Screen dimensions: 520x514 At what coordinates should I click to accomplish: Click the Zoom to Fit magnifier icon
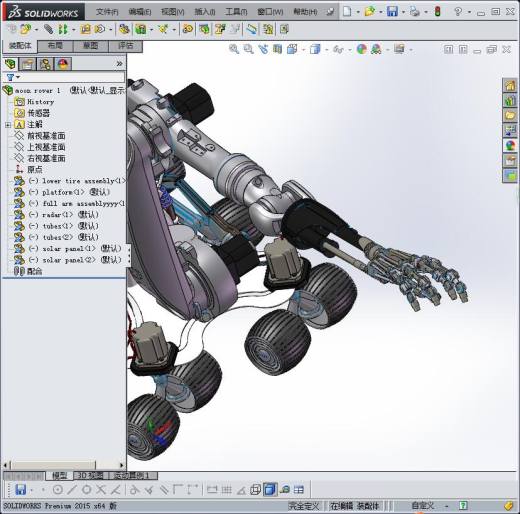click(x=234, y=49)
